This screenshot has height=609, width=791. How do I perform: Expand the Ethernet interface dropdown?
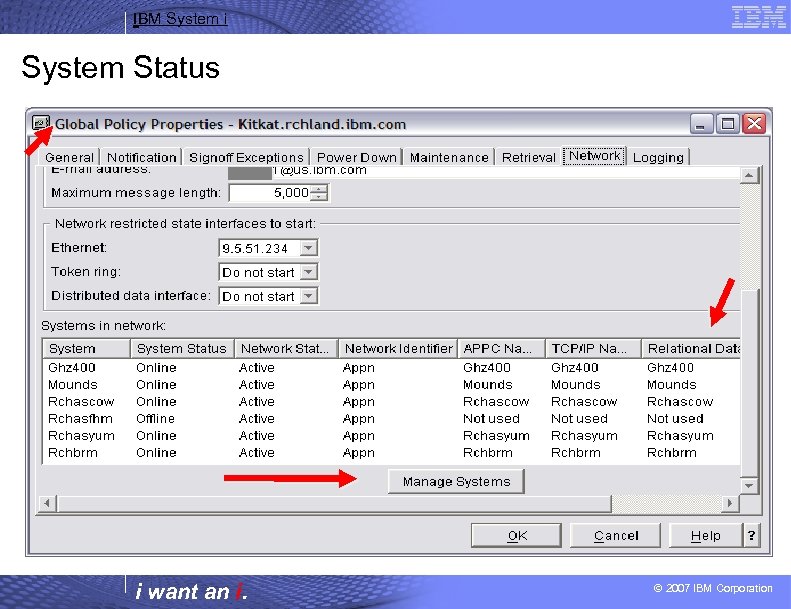click(308, 248)
